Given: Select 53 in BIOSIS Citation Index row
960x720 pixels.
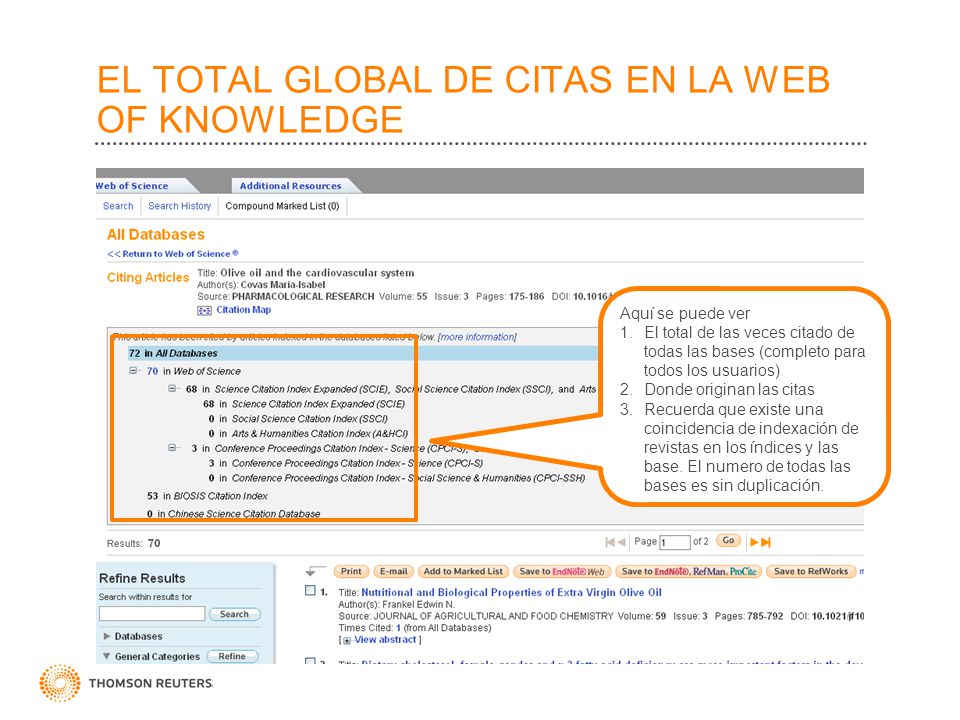Looking at the screenshot, I should (208, 496).
